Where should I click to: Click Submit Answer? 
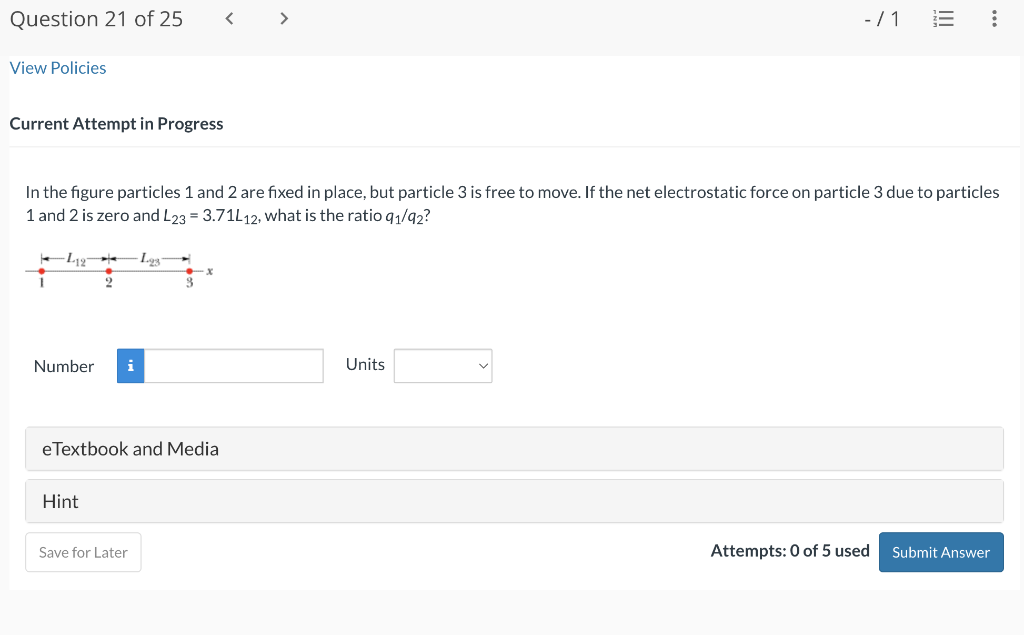coord(940,552)
